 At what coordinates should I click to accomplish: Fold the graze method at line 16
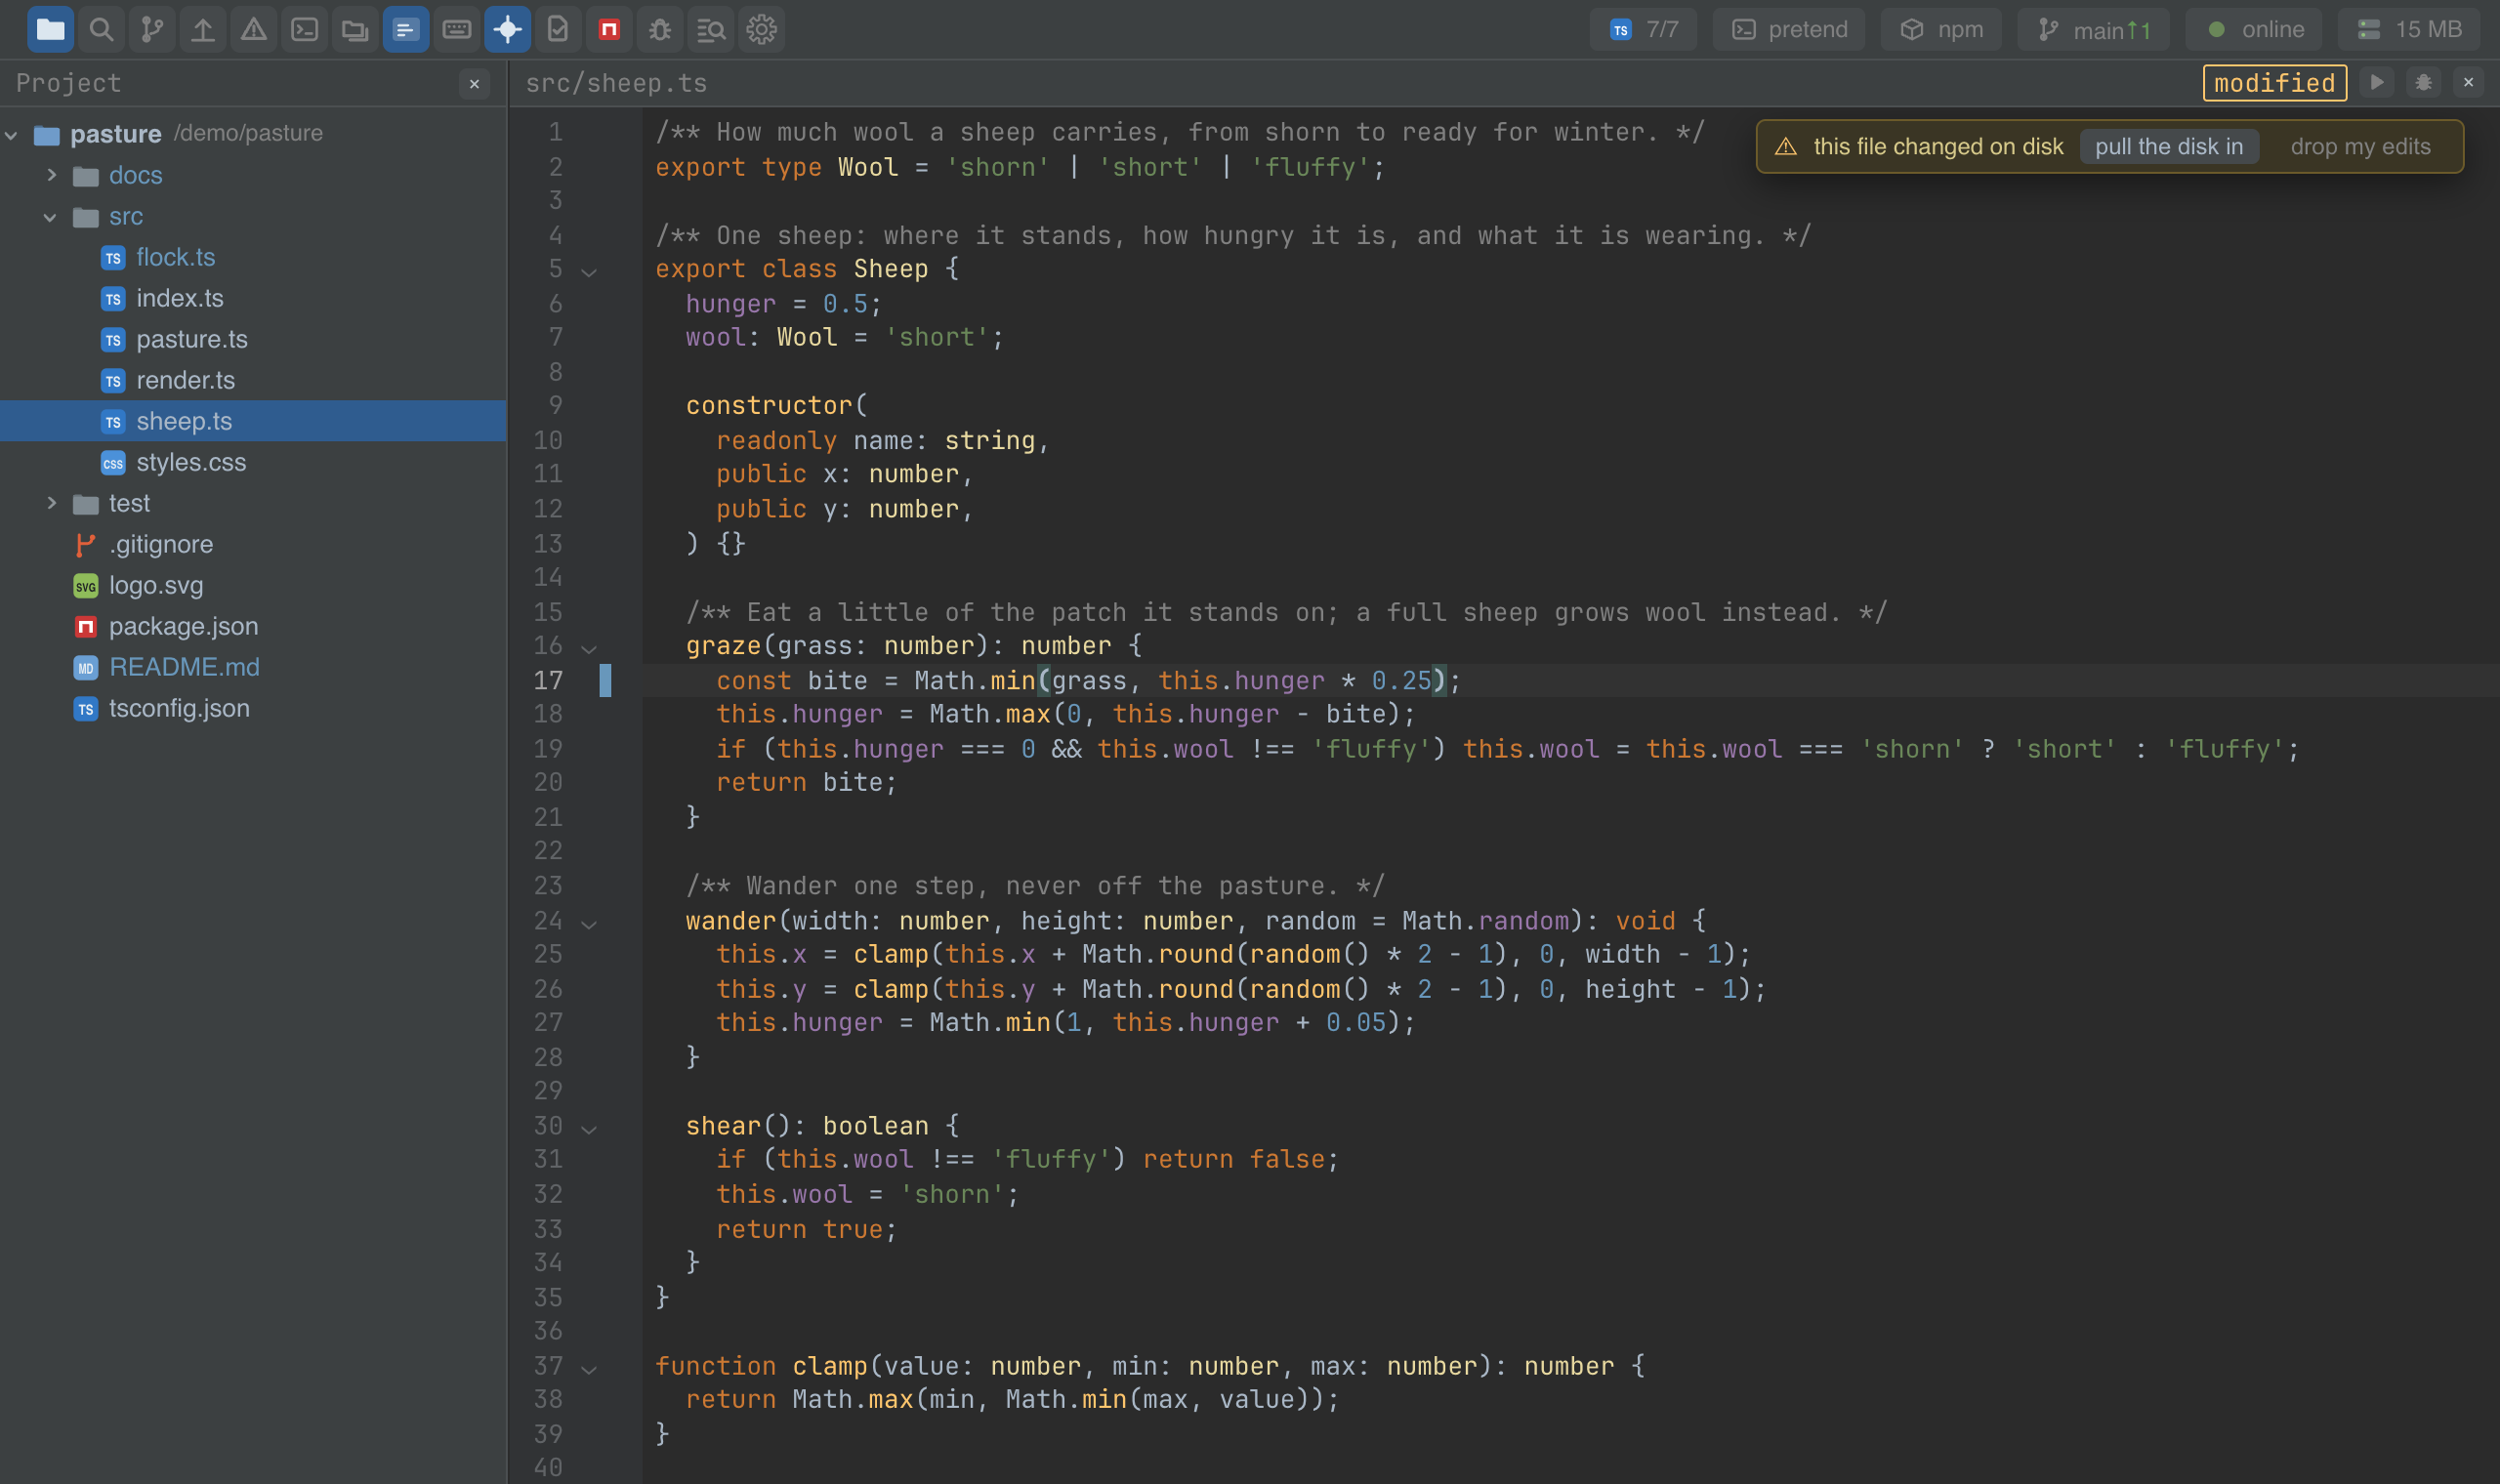point(589,648)
